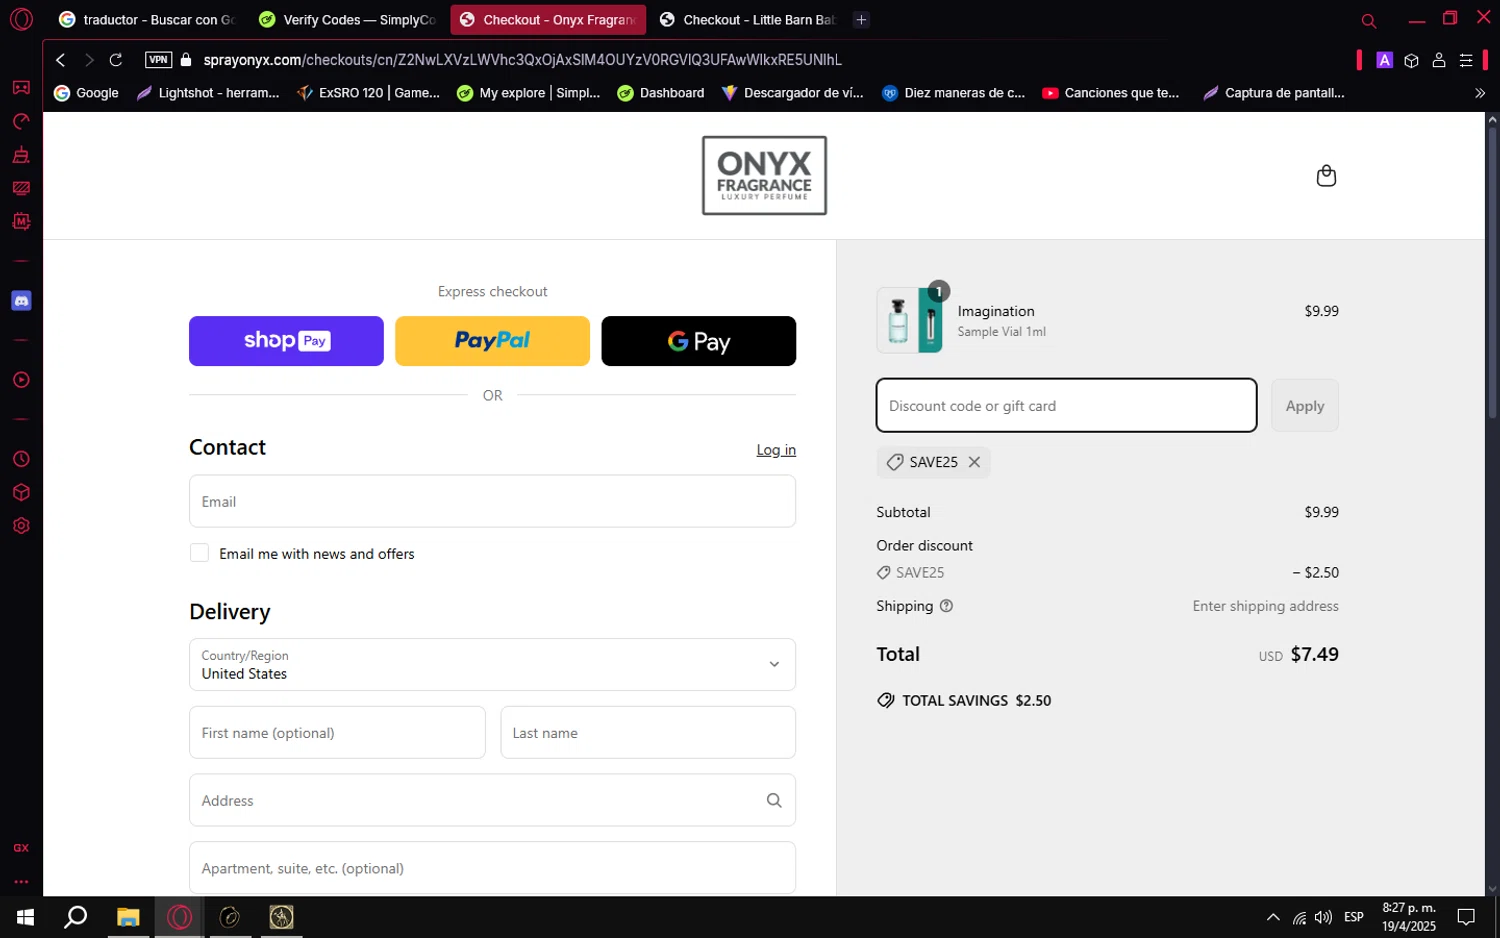
Task: Open the My explore SimplyCodes bookmark
Action: (x=528, y=93)
